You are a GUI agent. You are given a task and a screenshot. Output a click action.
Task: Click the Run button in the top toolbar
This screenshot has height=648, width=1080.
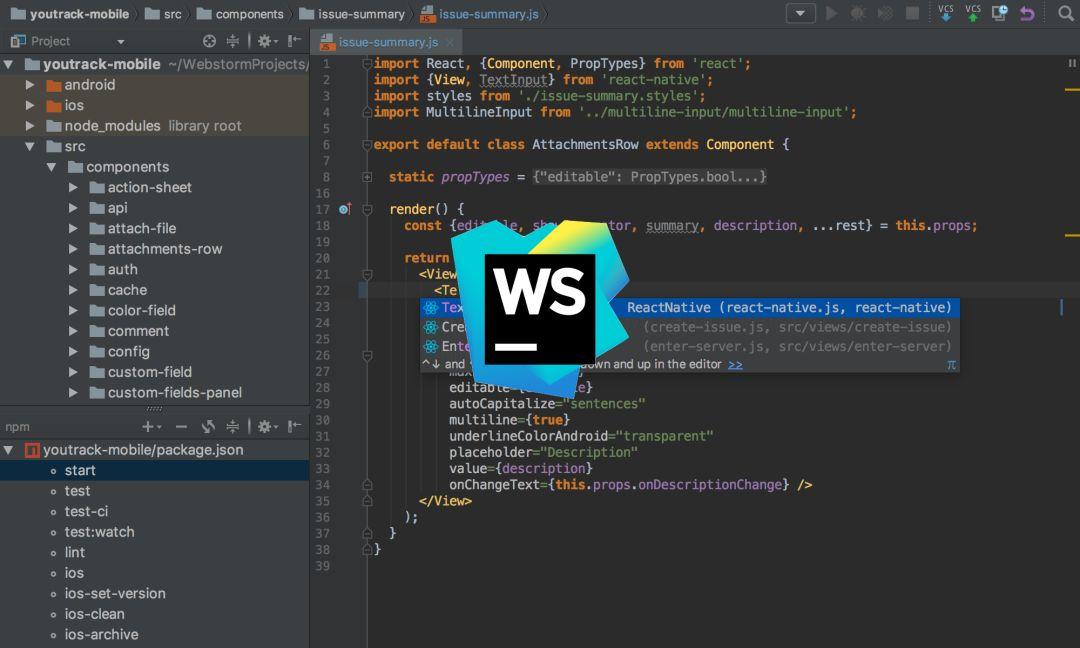831,13
